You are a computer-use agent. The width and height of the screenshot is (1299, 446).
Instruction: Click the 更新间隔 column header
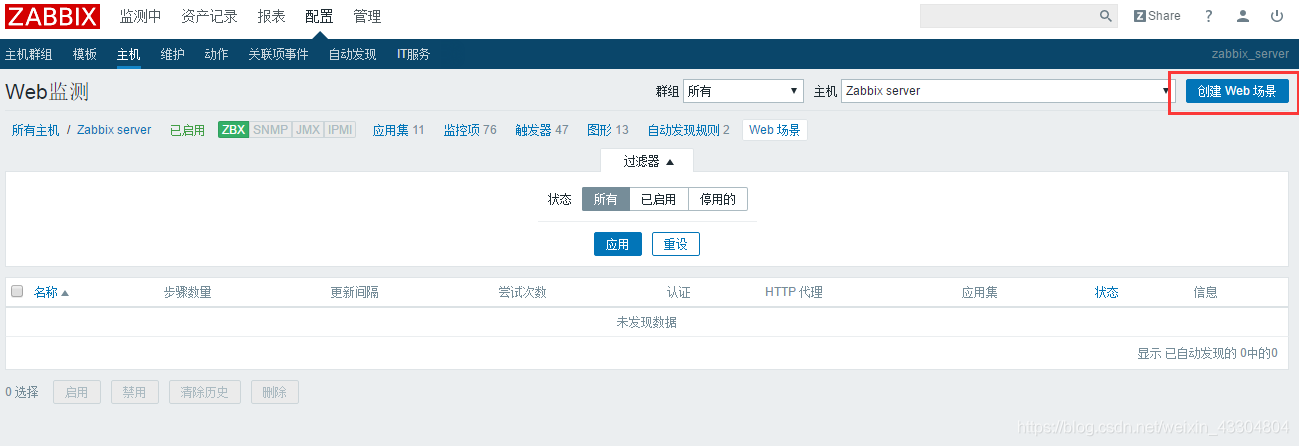[355, 292]
